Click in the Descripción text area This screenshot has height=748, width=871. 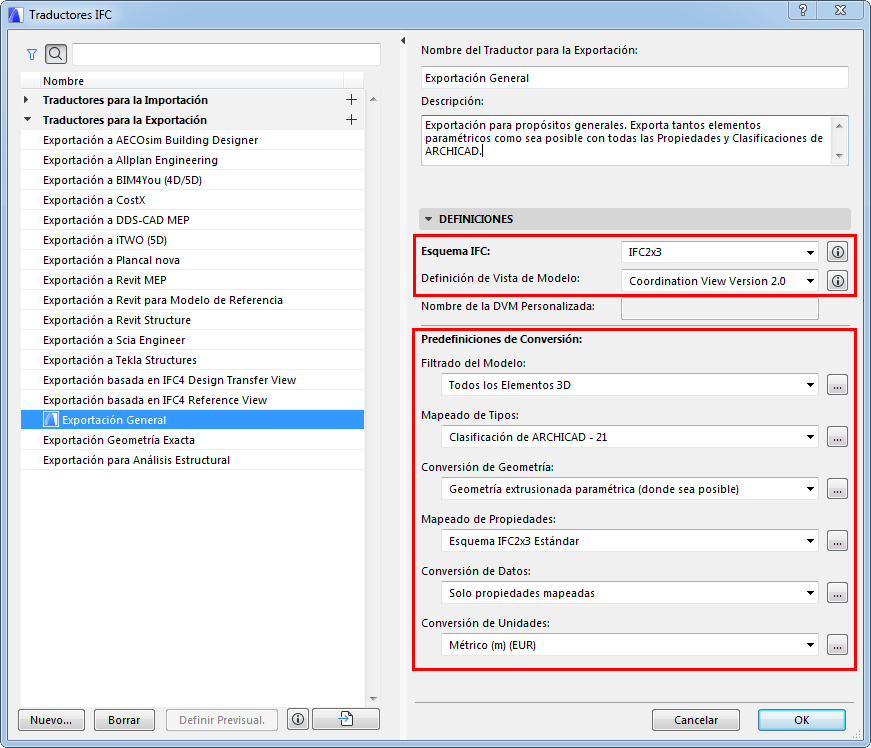click(627, 140)
